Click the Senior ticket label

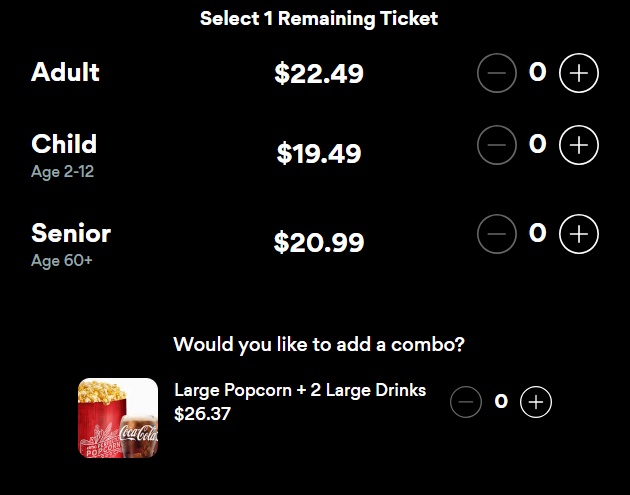[x=71, y=233]
